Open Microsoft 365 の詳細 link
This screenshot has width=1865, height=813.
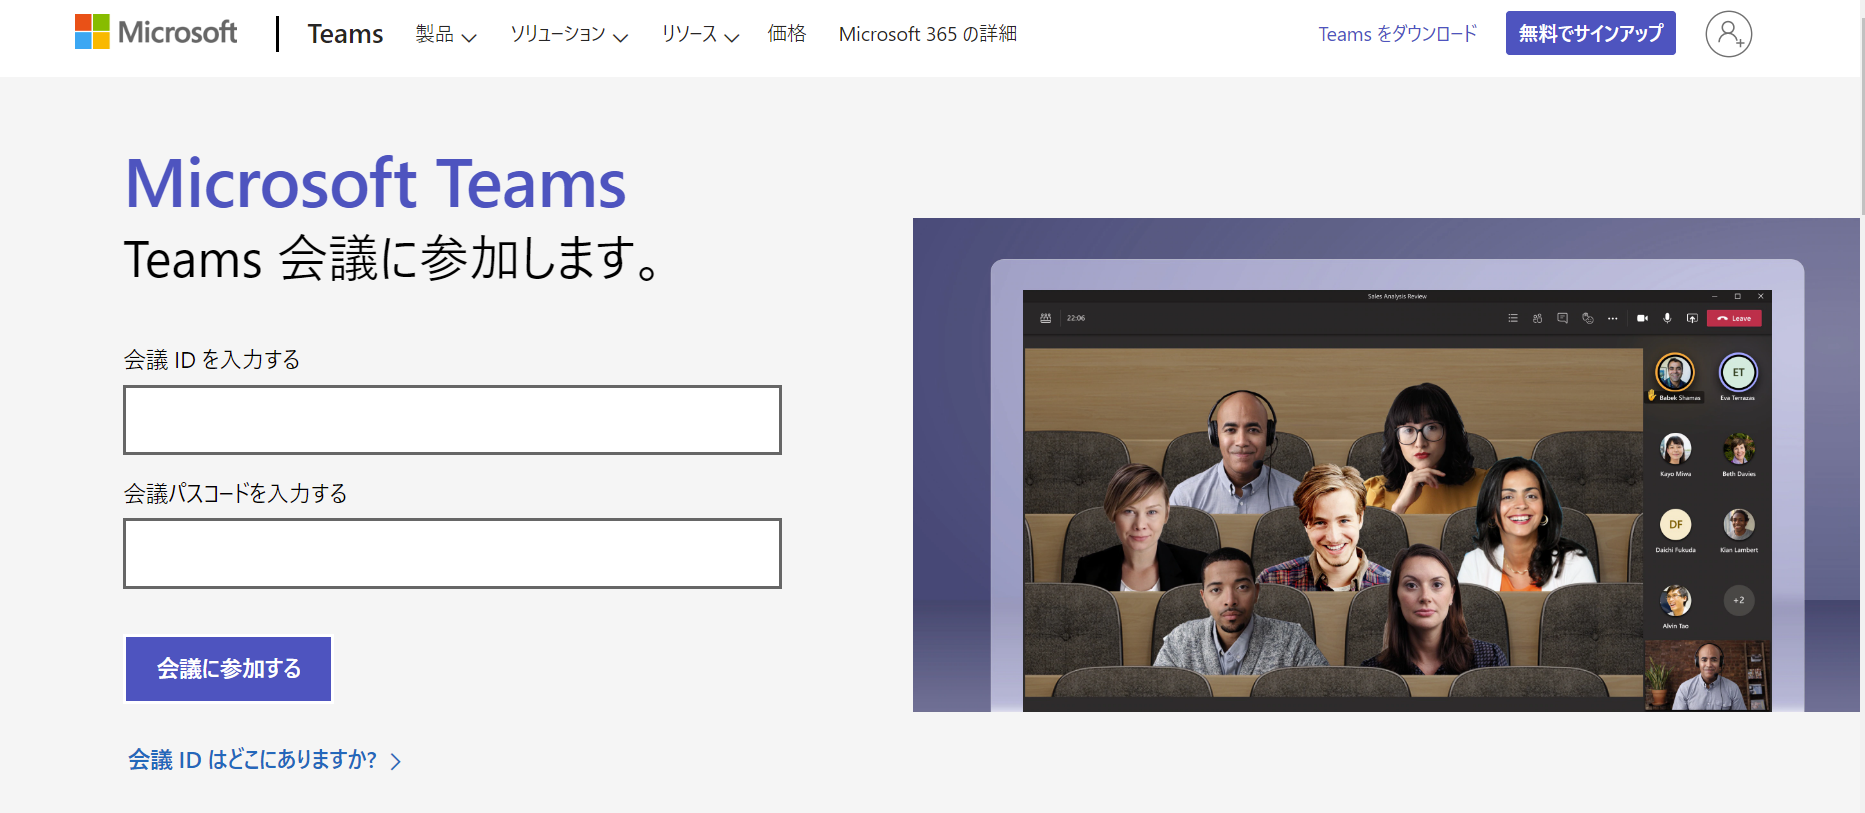point(928,34)
